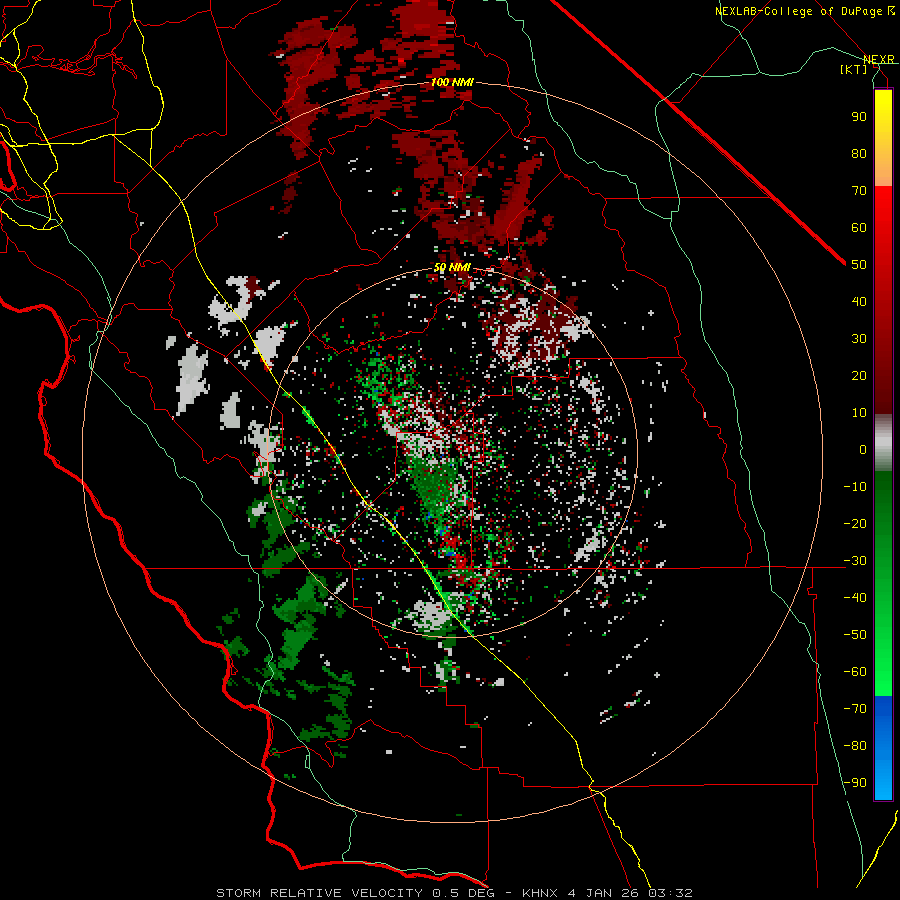Click the 90 value on the velocity scale
The height and width of the screenshot is (900, 900).
click(859, 117)
